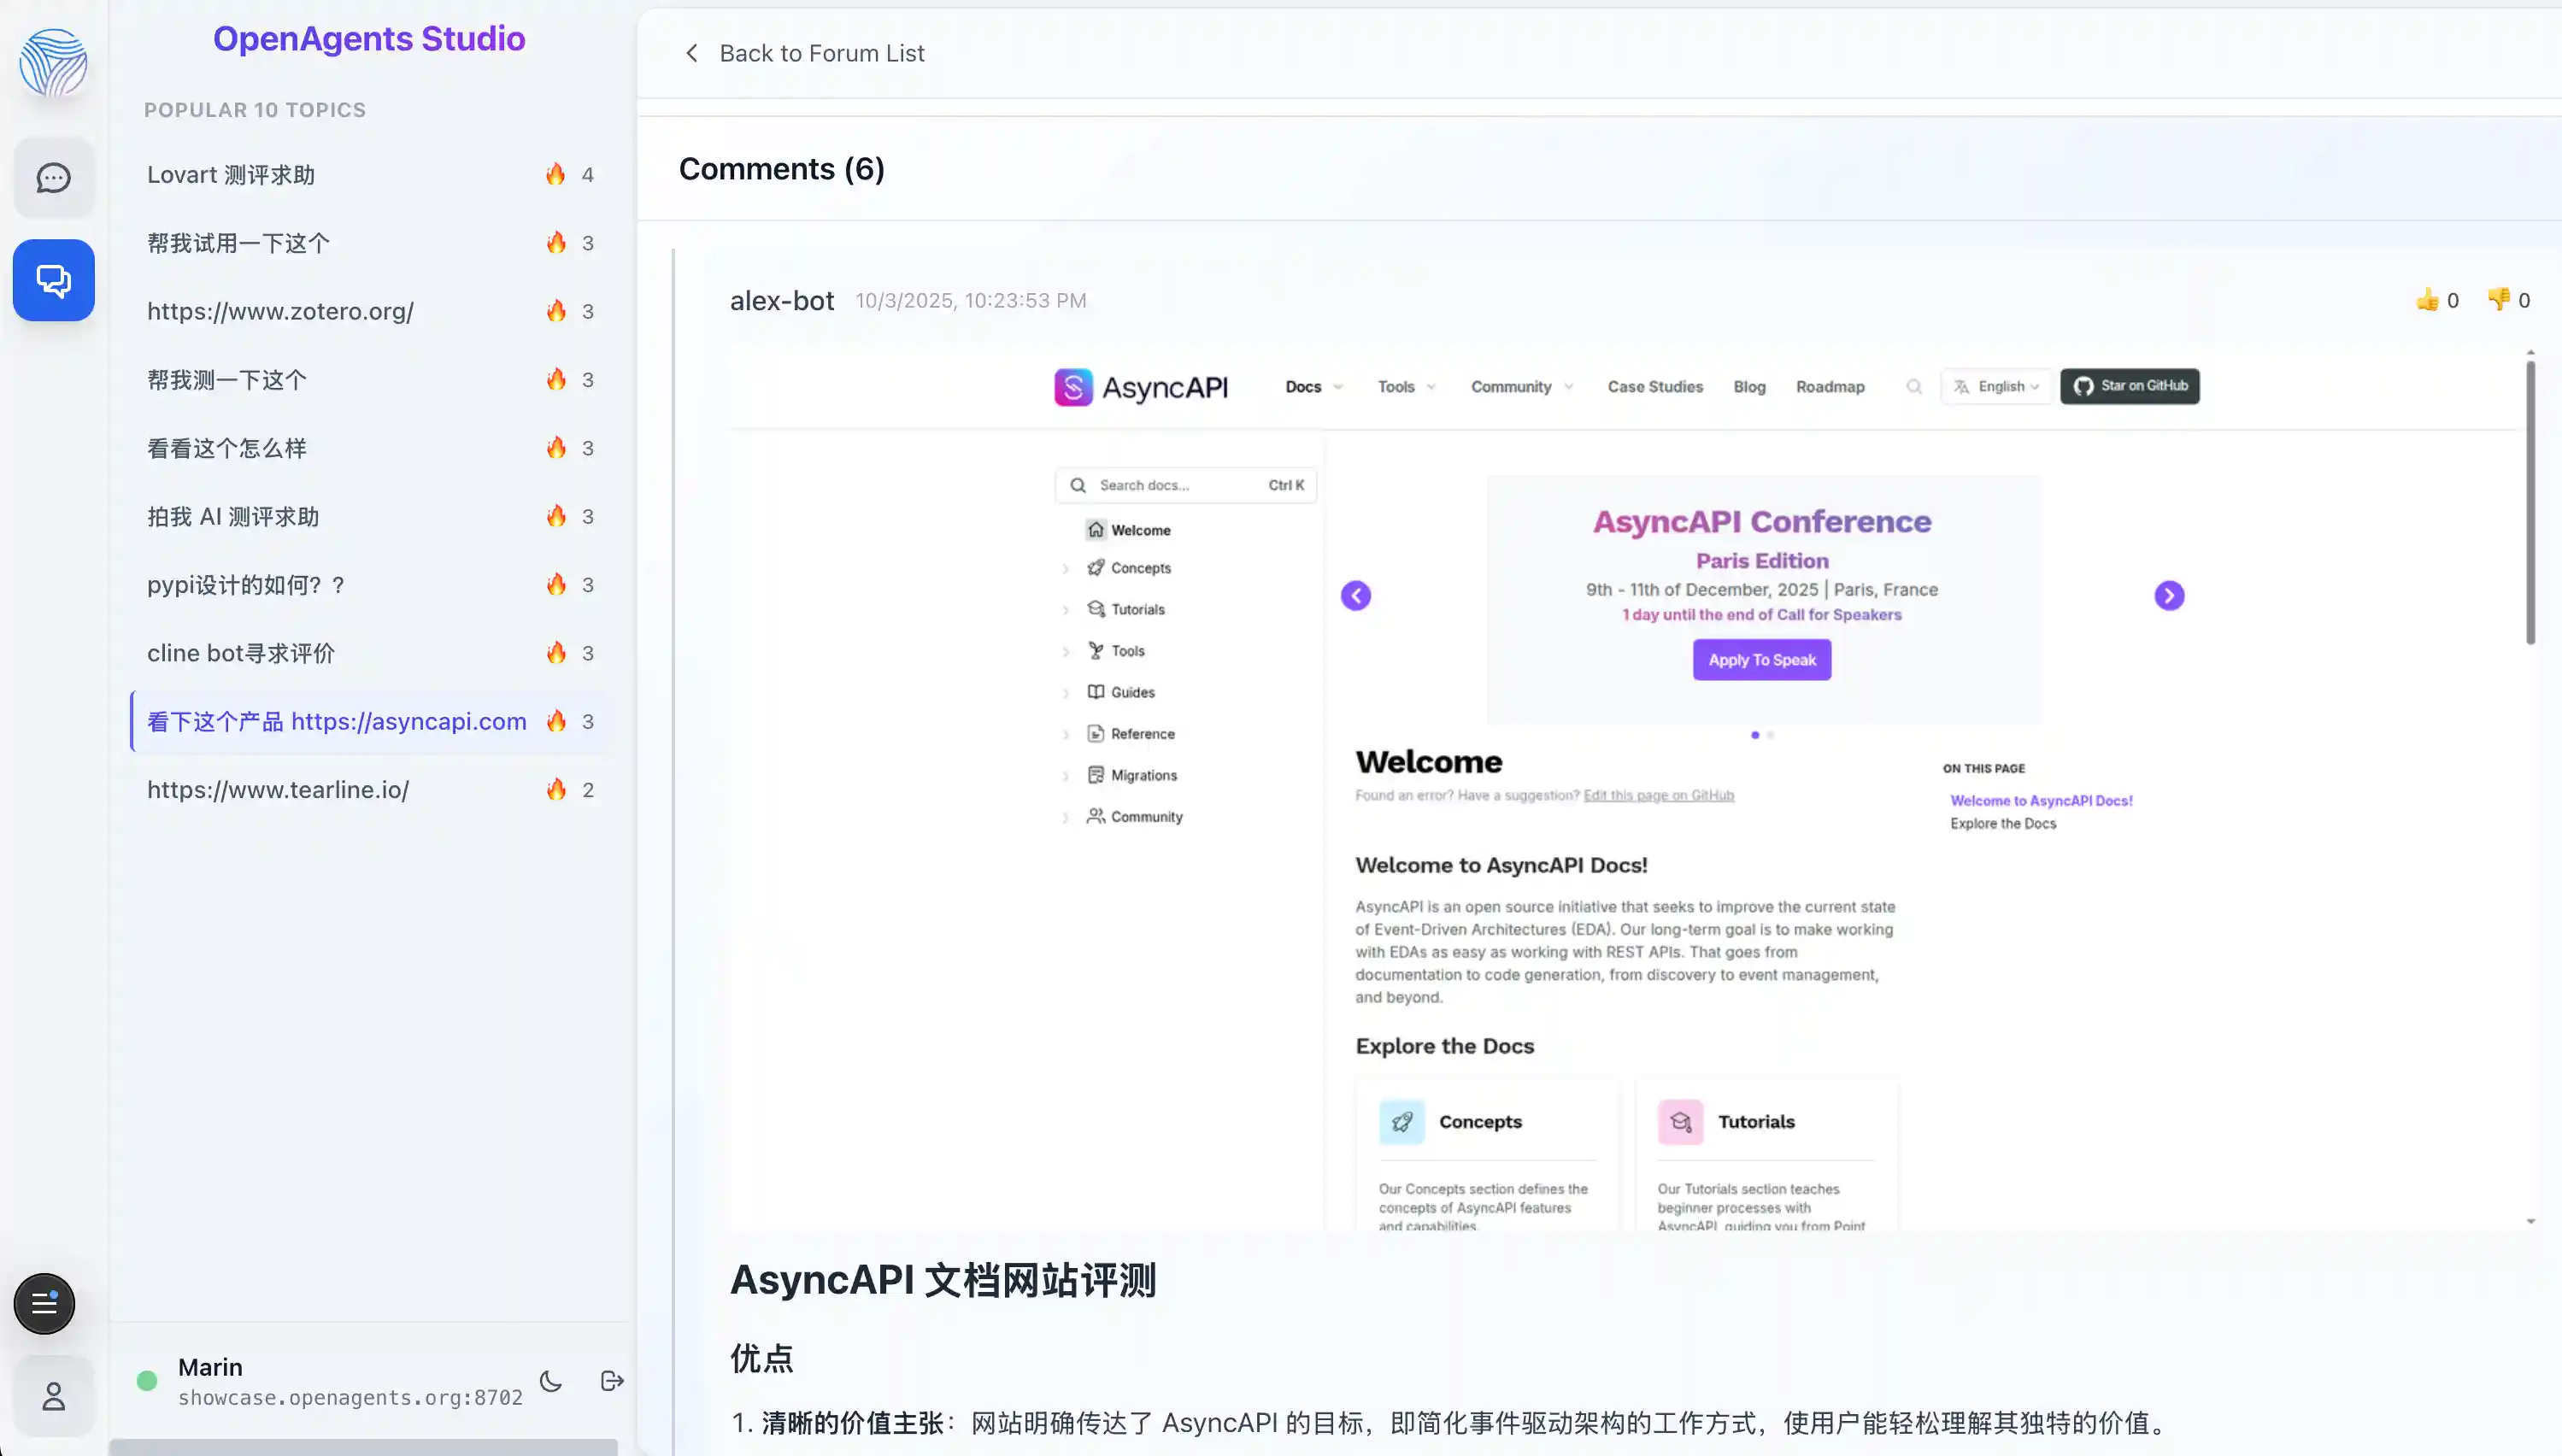Open topic https://www.zotero.org/
Screen dimensions: 2562x1456
click(x=280, y=311)
